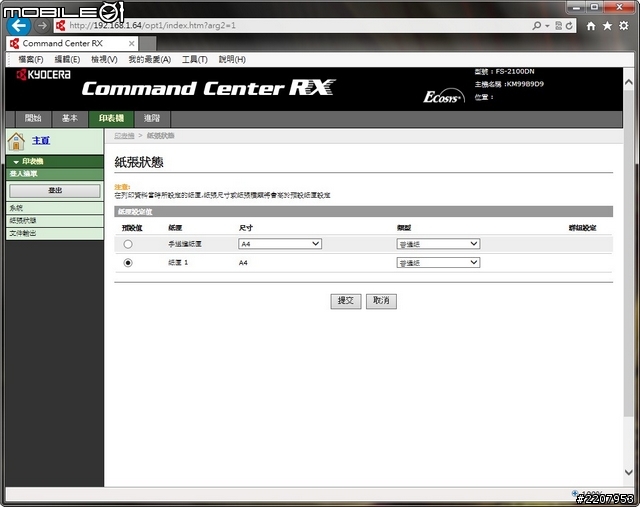This screenshot has width=640, height=507.
Task: Open the media type dropdown for manual tray
Action: [438, 244]
